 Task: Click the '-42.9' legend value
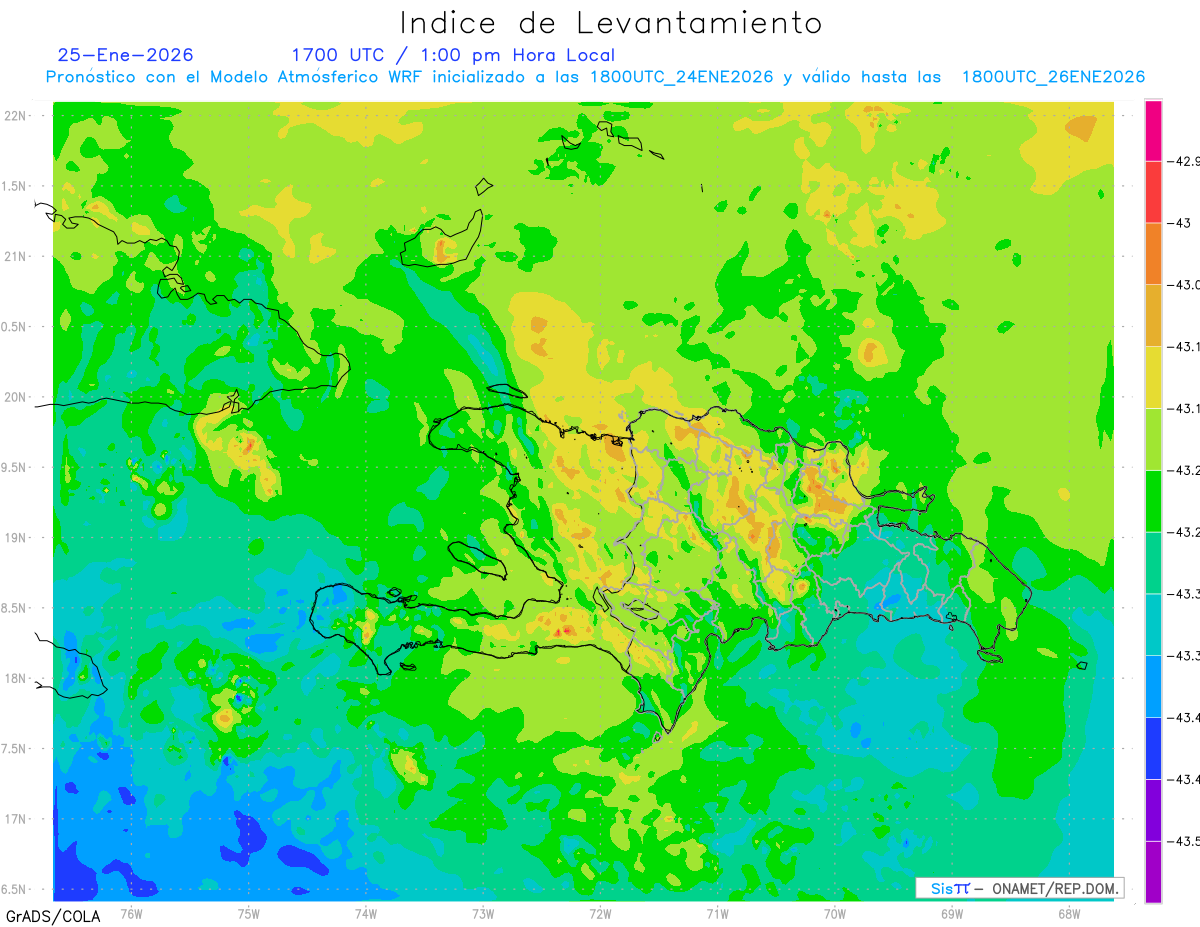tap(1183, 161)
